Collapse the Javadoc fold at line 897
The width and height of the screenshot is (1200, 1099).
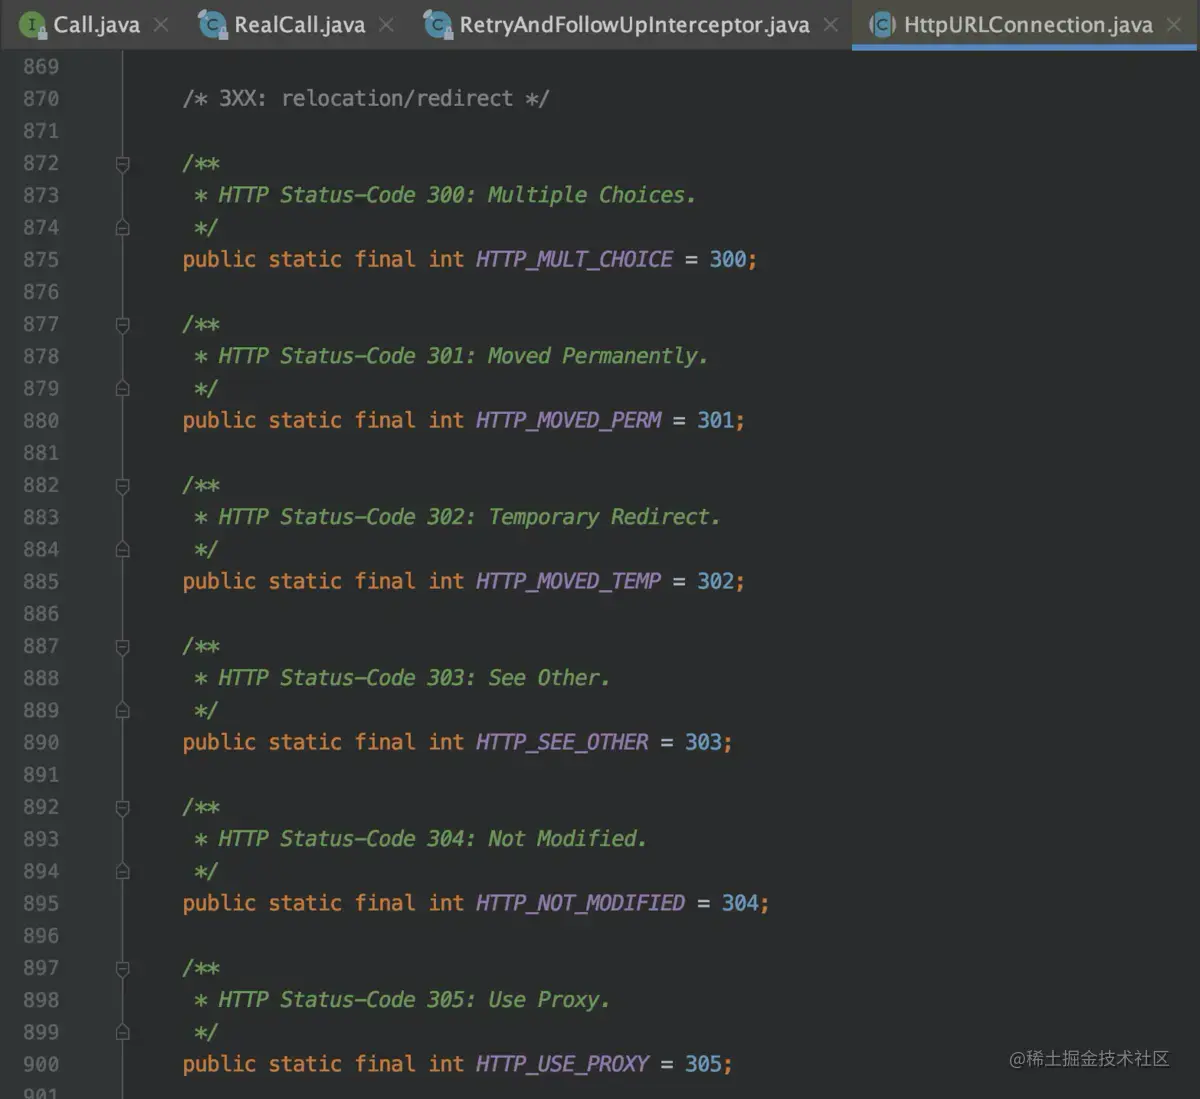pos(122,968)
